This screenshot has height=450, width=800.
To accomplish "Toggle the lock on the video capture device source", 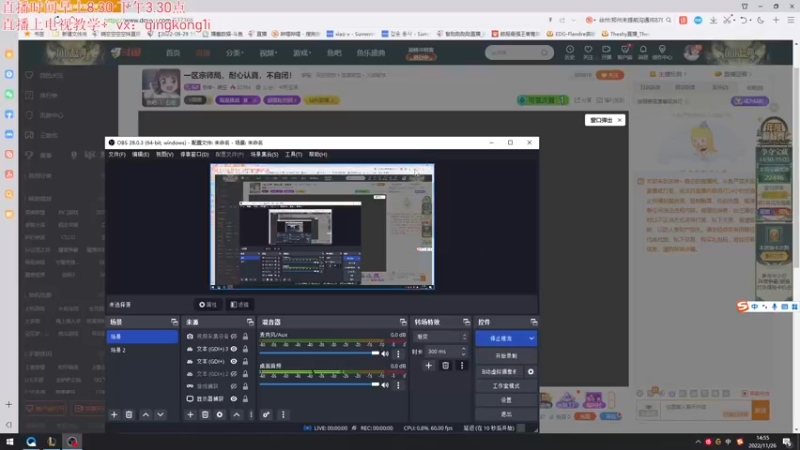I will click(x=245, y=337).
